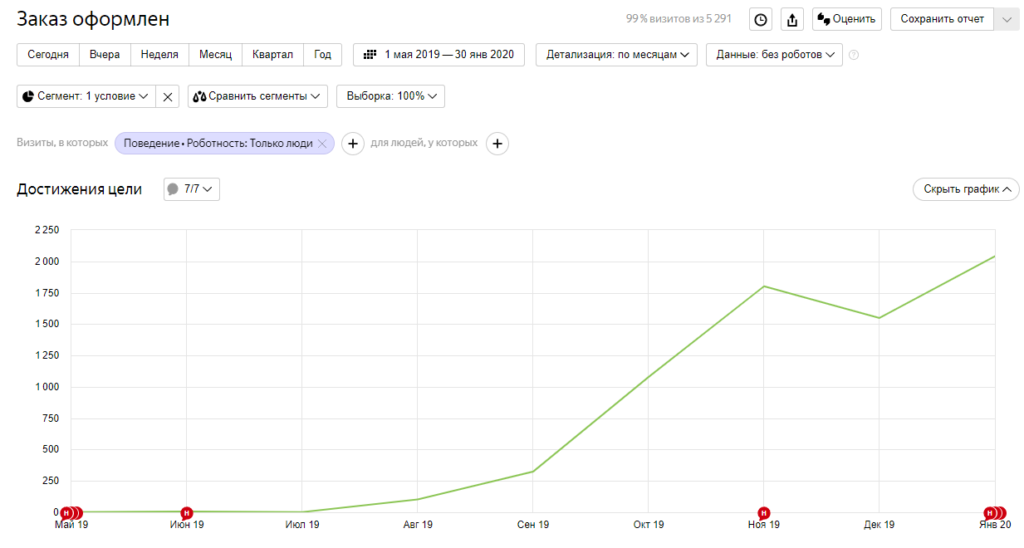Click the Достижения цели heading
The image size is (1024, 548).
point(79,189)
